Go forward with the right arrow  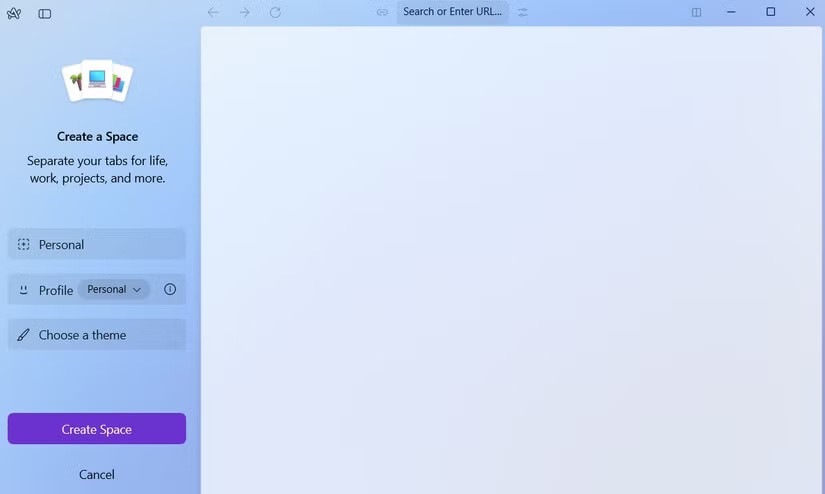coord(244,12)
